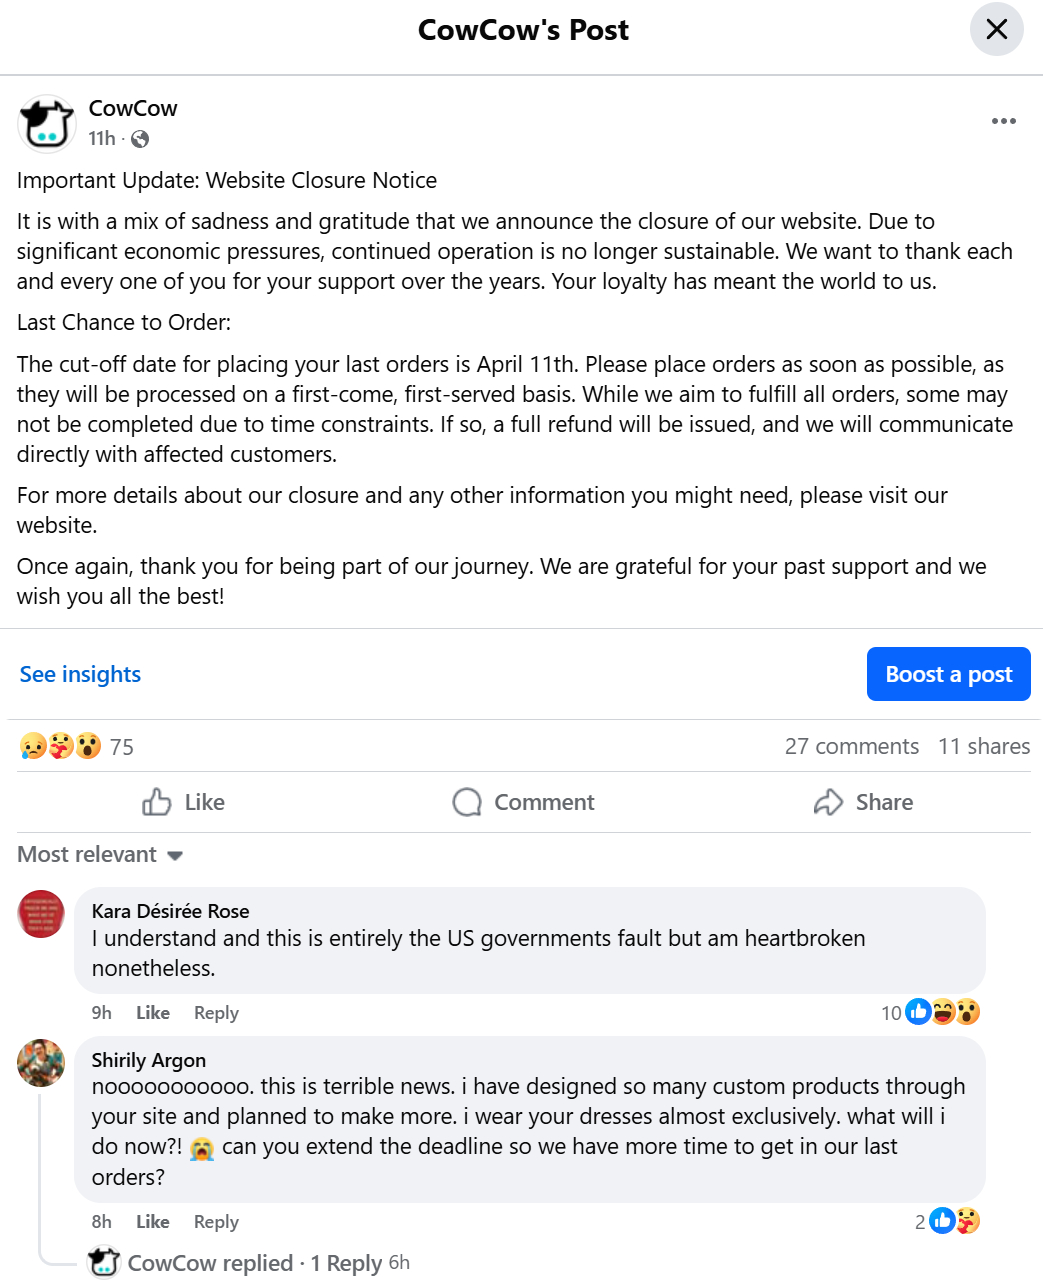Reply to Shirily Argon's comment
Image resolution: width=1043 pixels, height=1284 pixels.
(x=216, y=1221)
